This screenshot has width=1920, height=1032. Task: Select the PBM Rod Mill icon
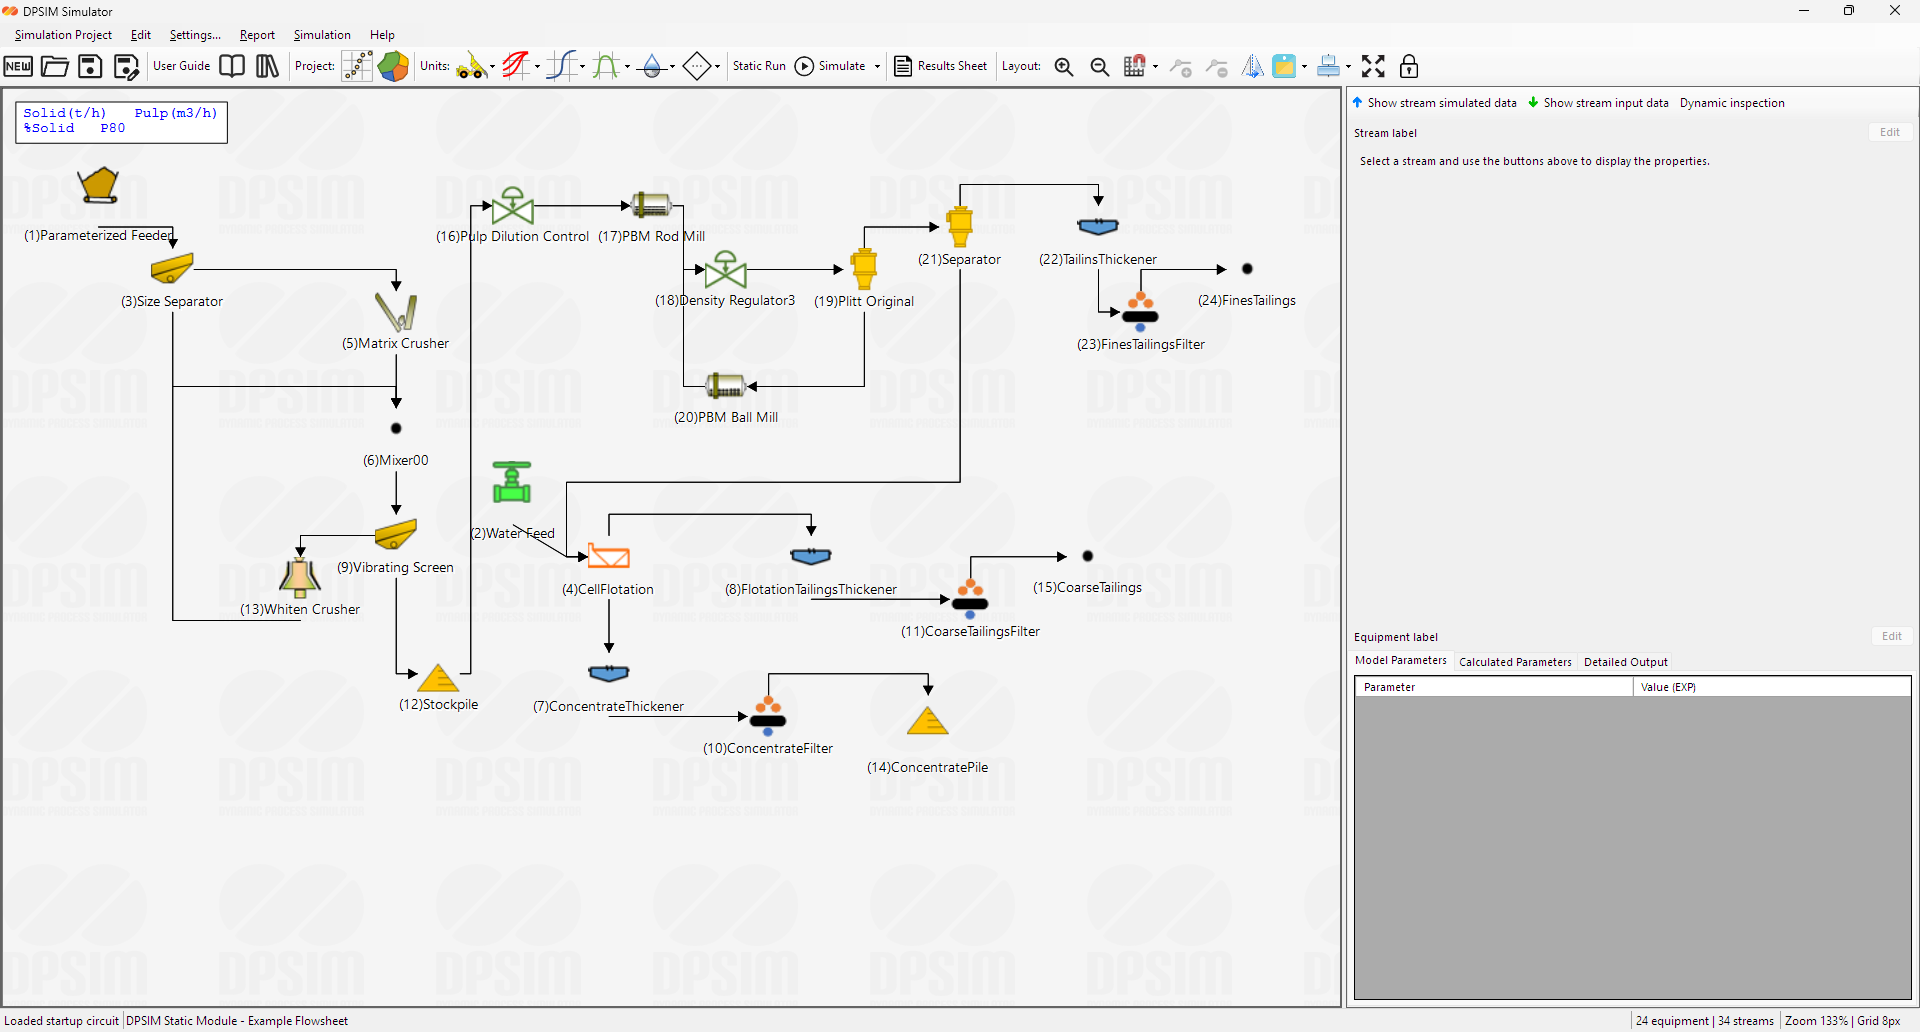(x=651, y=205)
